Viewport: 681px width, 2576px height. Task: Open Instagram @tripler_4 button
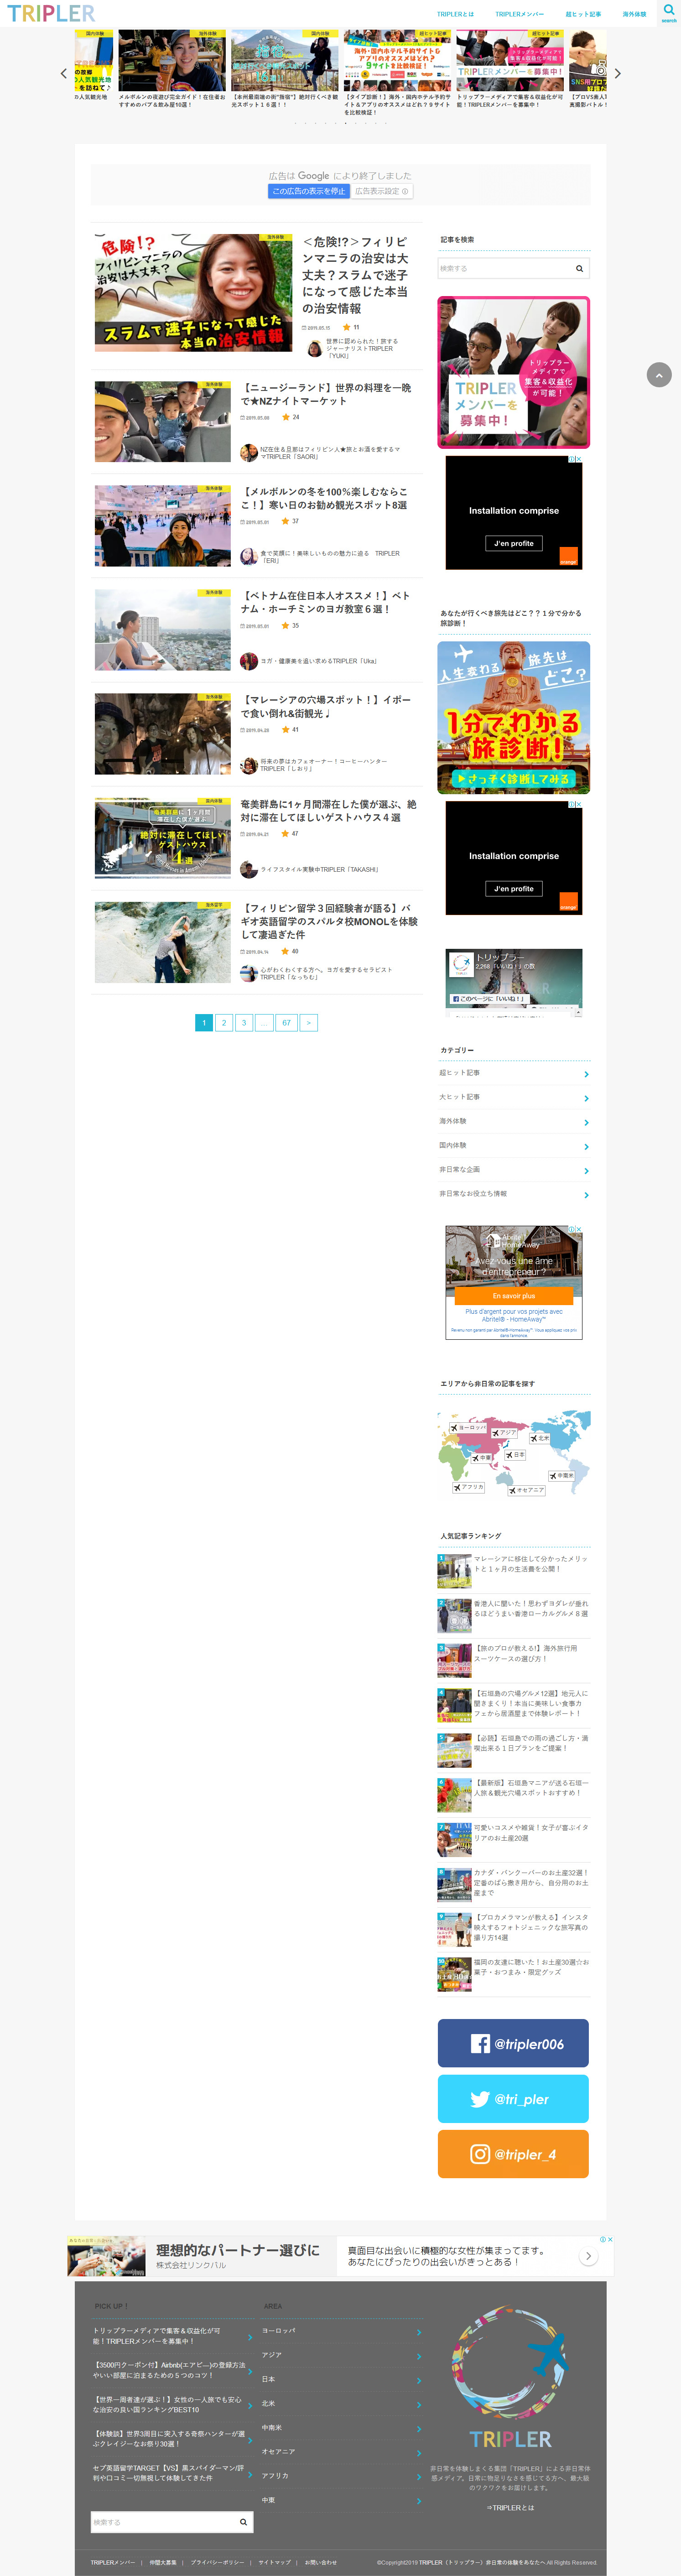pyautogui.click(x=513, y=2153)
